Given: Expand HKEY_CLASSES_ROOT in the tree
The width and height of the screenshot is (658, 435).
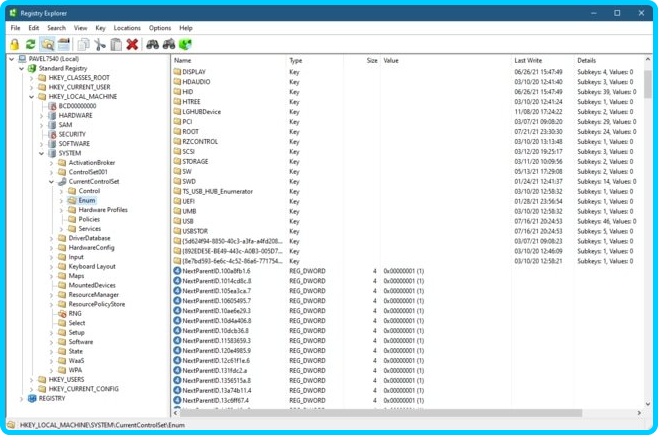Looking at the screenshot, I should [x=31, y=78].
